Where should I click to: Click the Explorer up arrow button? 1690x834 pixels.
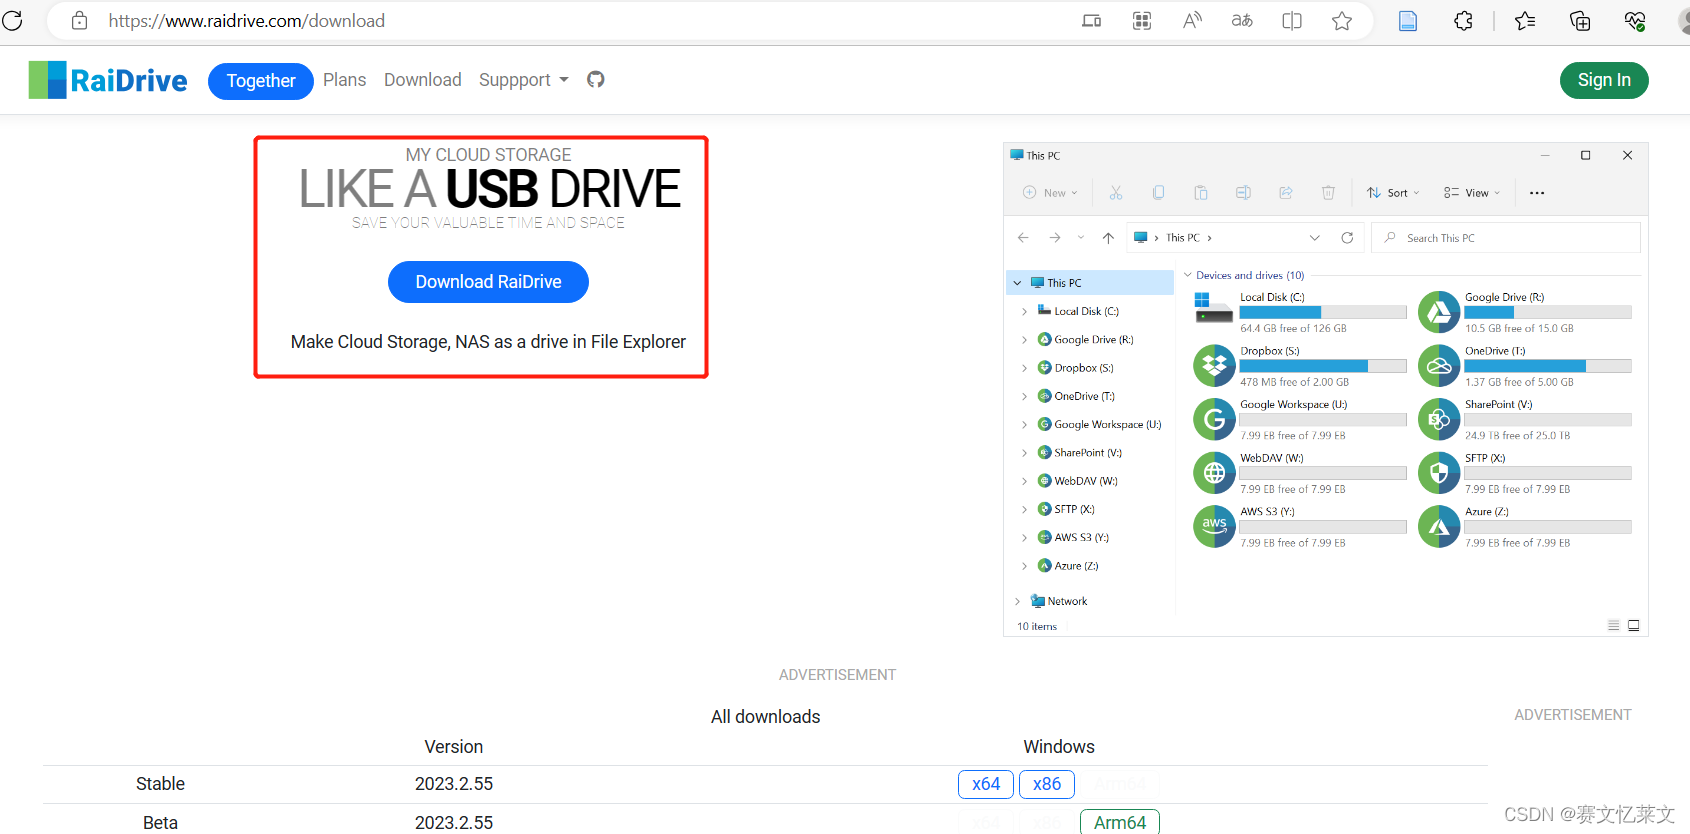1108,238
